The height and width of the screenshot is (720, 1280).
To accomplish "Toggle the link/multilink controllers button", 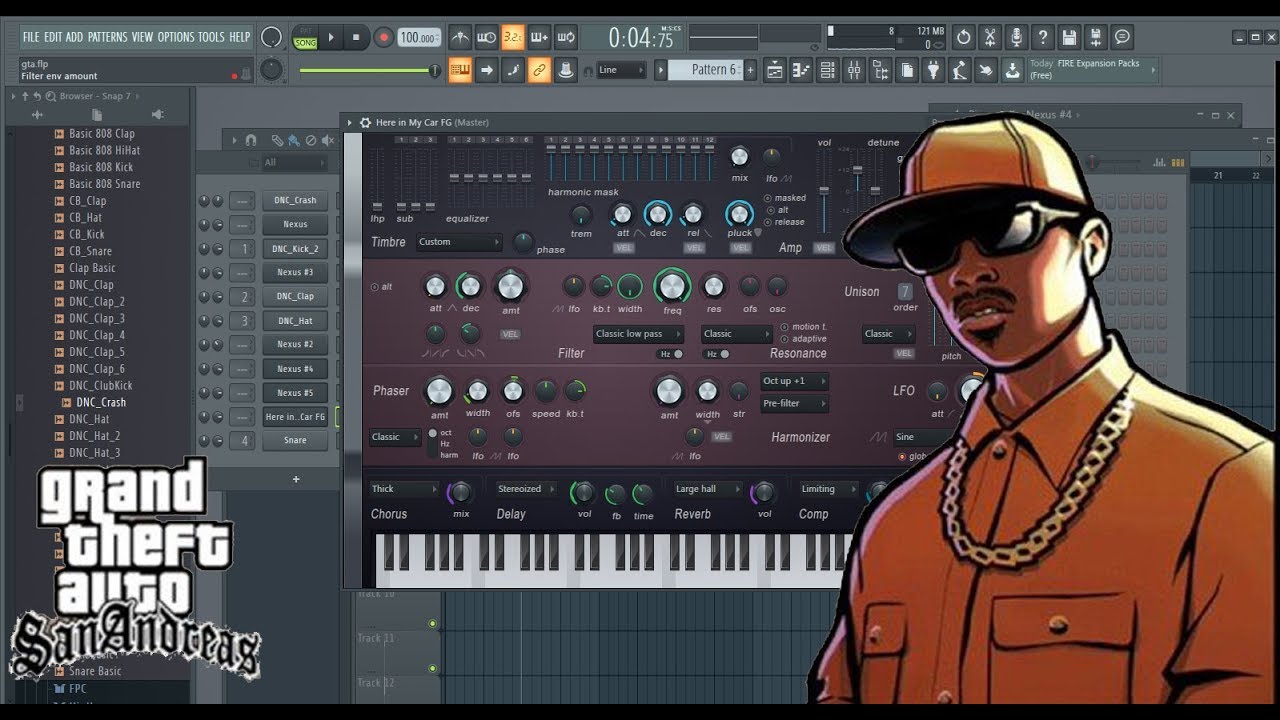I will pos(539,70).
